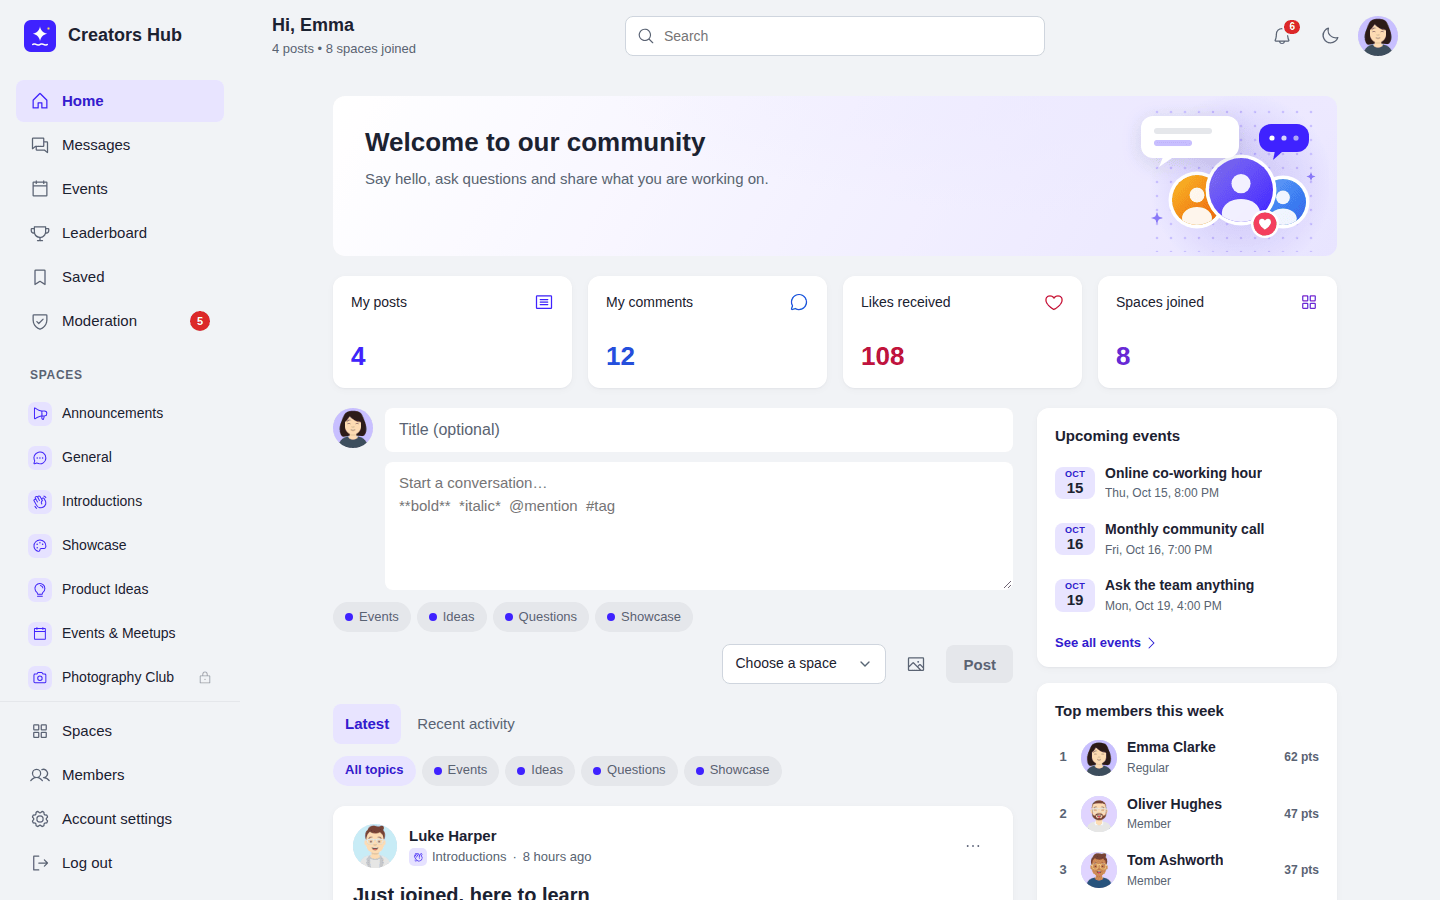
Task: Open Luke Harper's post avatar
Action: (375, 846)
